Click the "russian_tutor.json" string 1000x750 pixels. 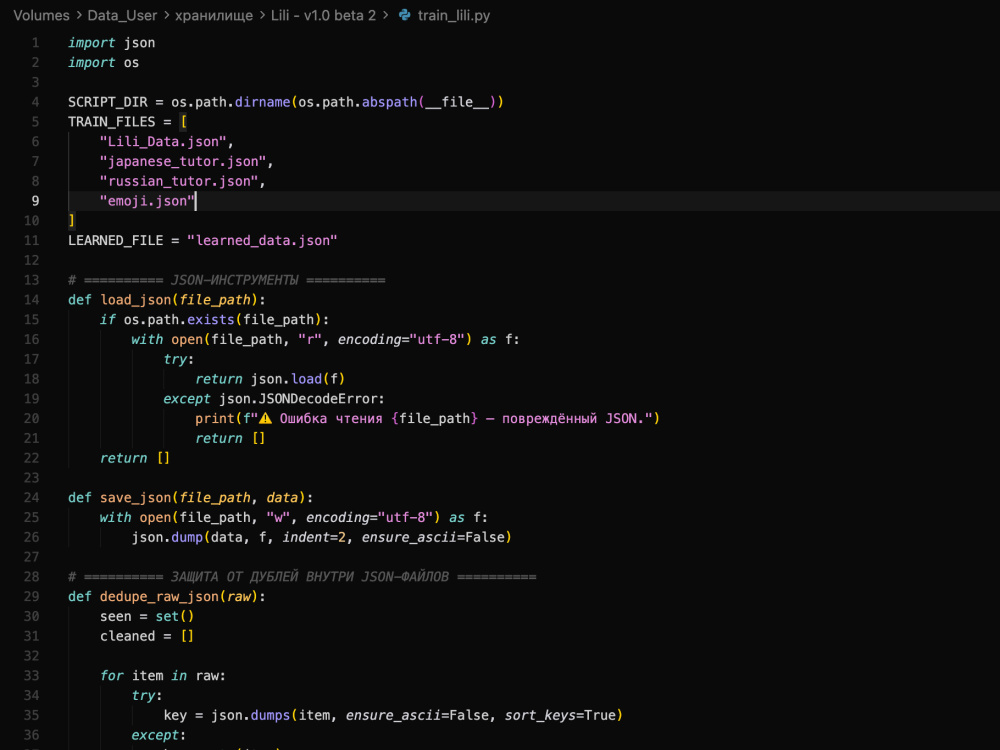tap(179, 181)
